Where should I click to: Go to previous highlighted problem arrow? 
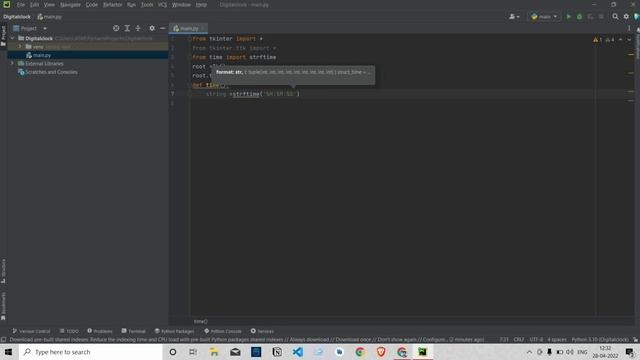[x=621, y=40]
